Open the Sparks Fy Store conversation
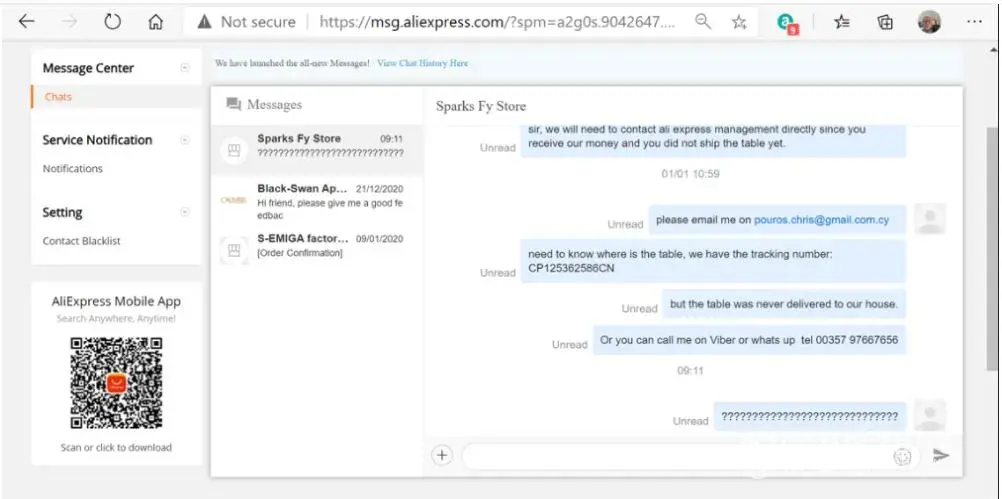 316,150
